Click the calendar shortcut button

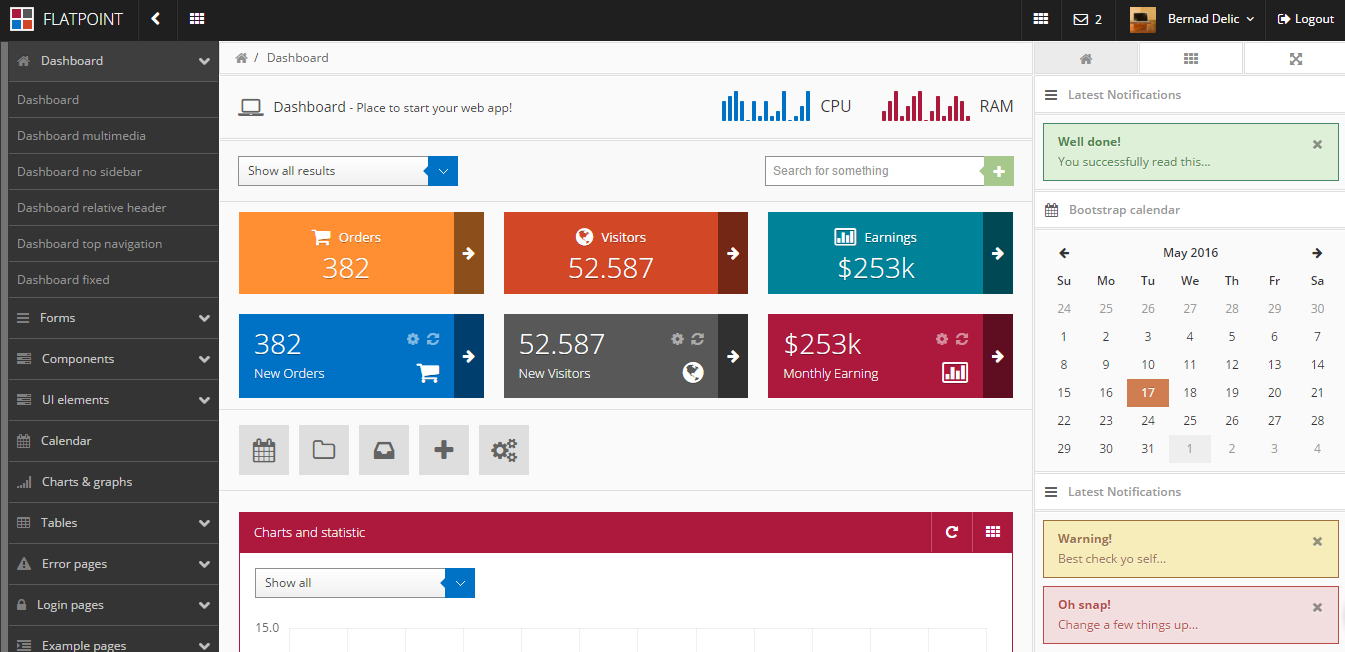tap(264, 450)
